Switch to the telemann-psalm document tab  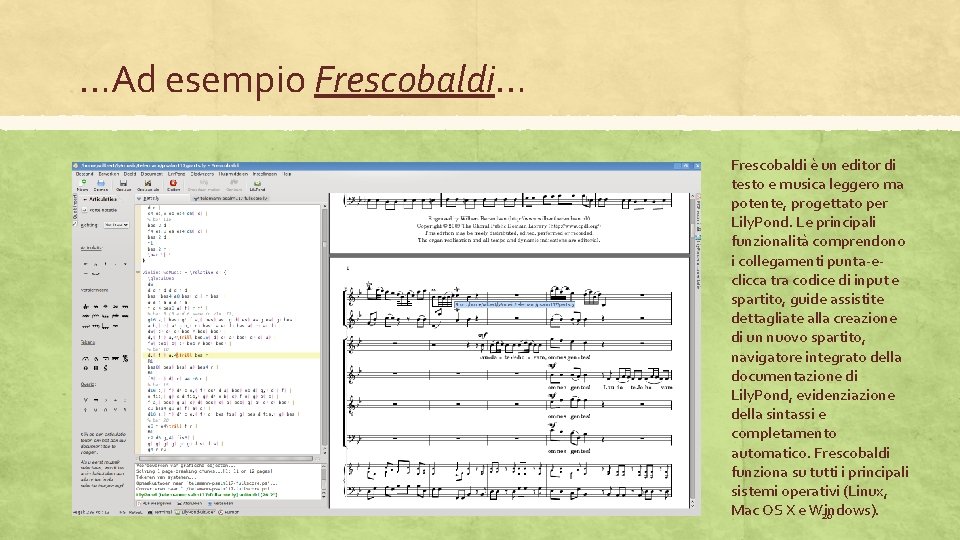pyautogui.click(x=230, y=198)
